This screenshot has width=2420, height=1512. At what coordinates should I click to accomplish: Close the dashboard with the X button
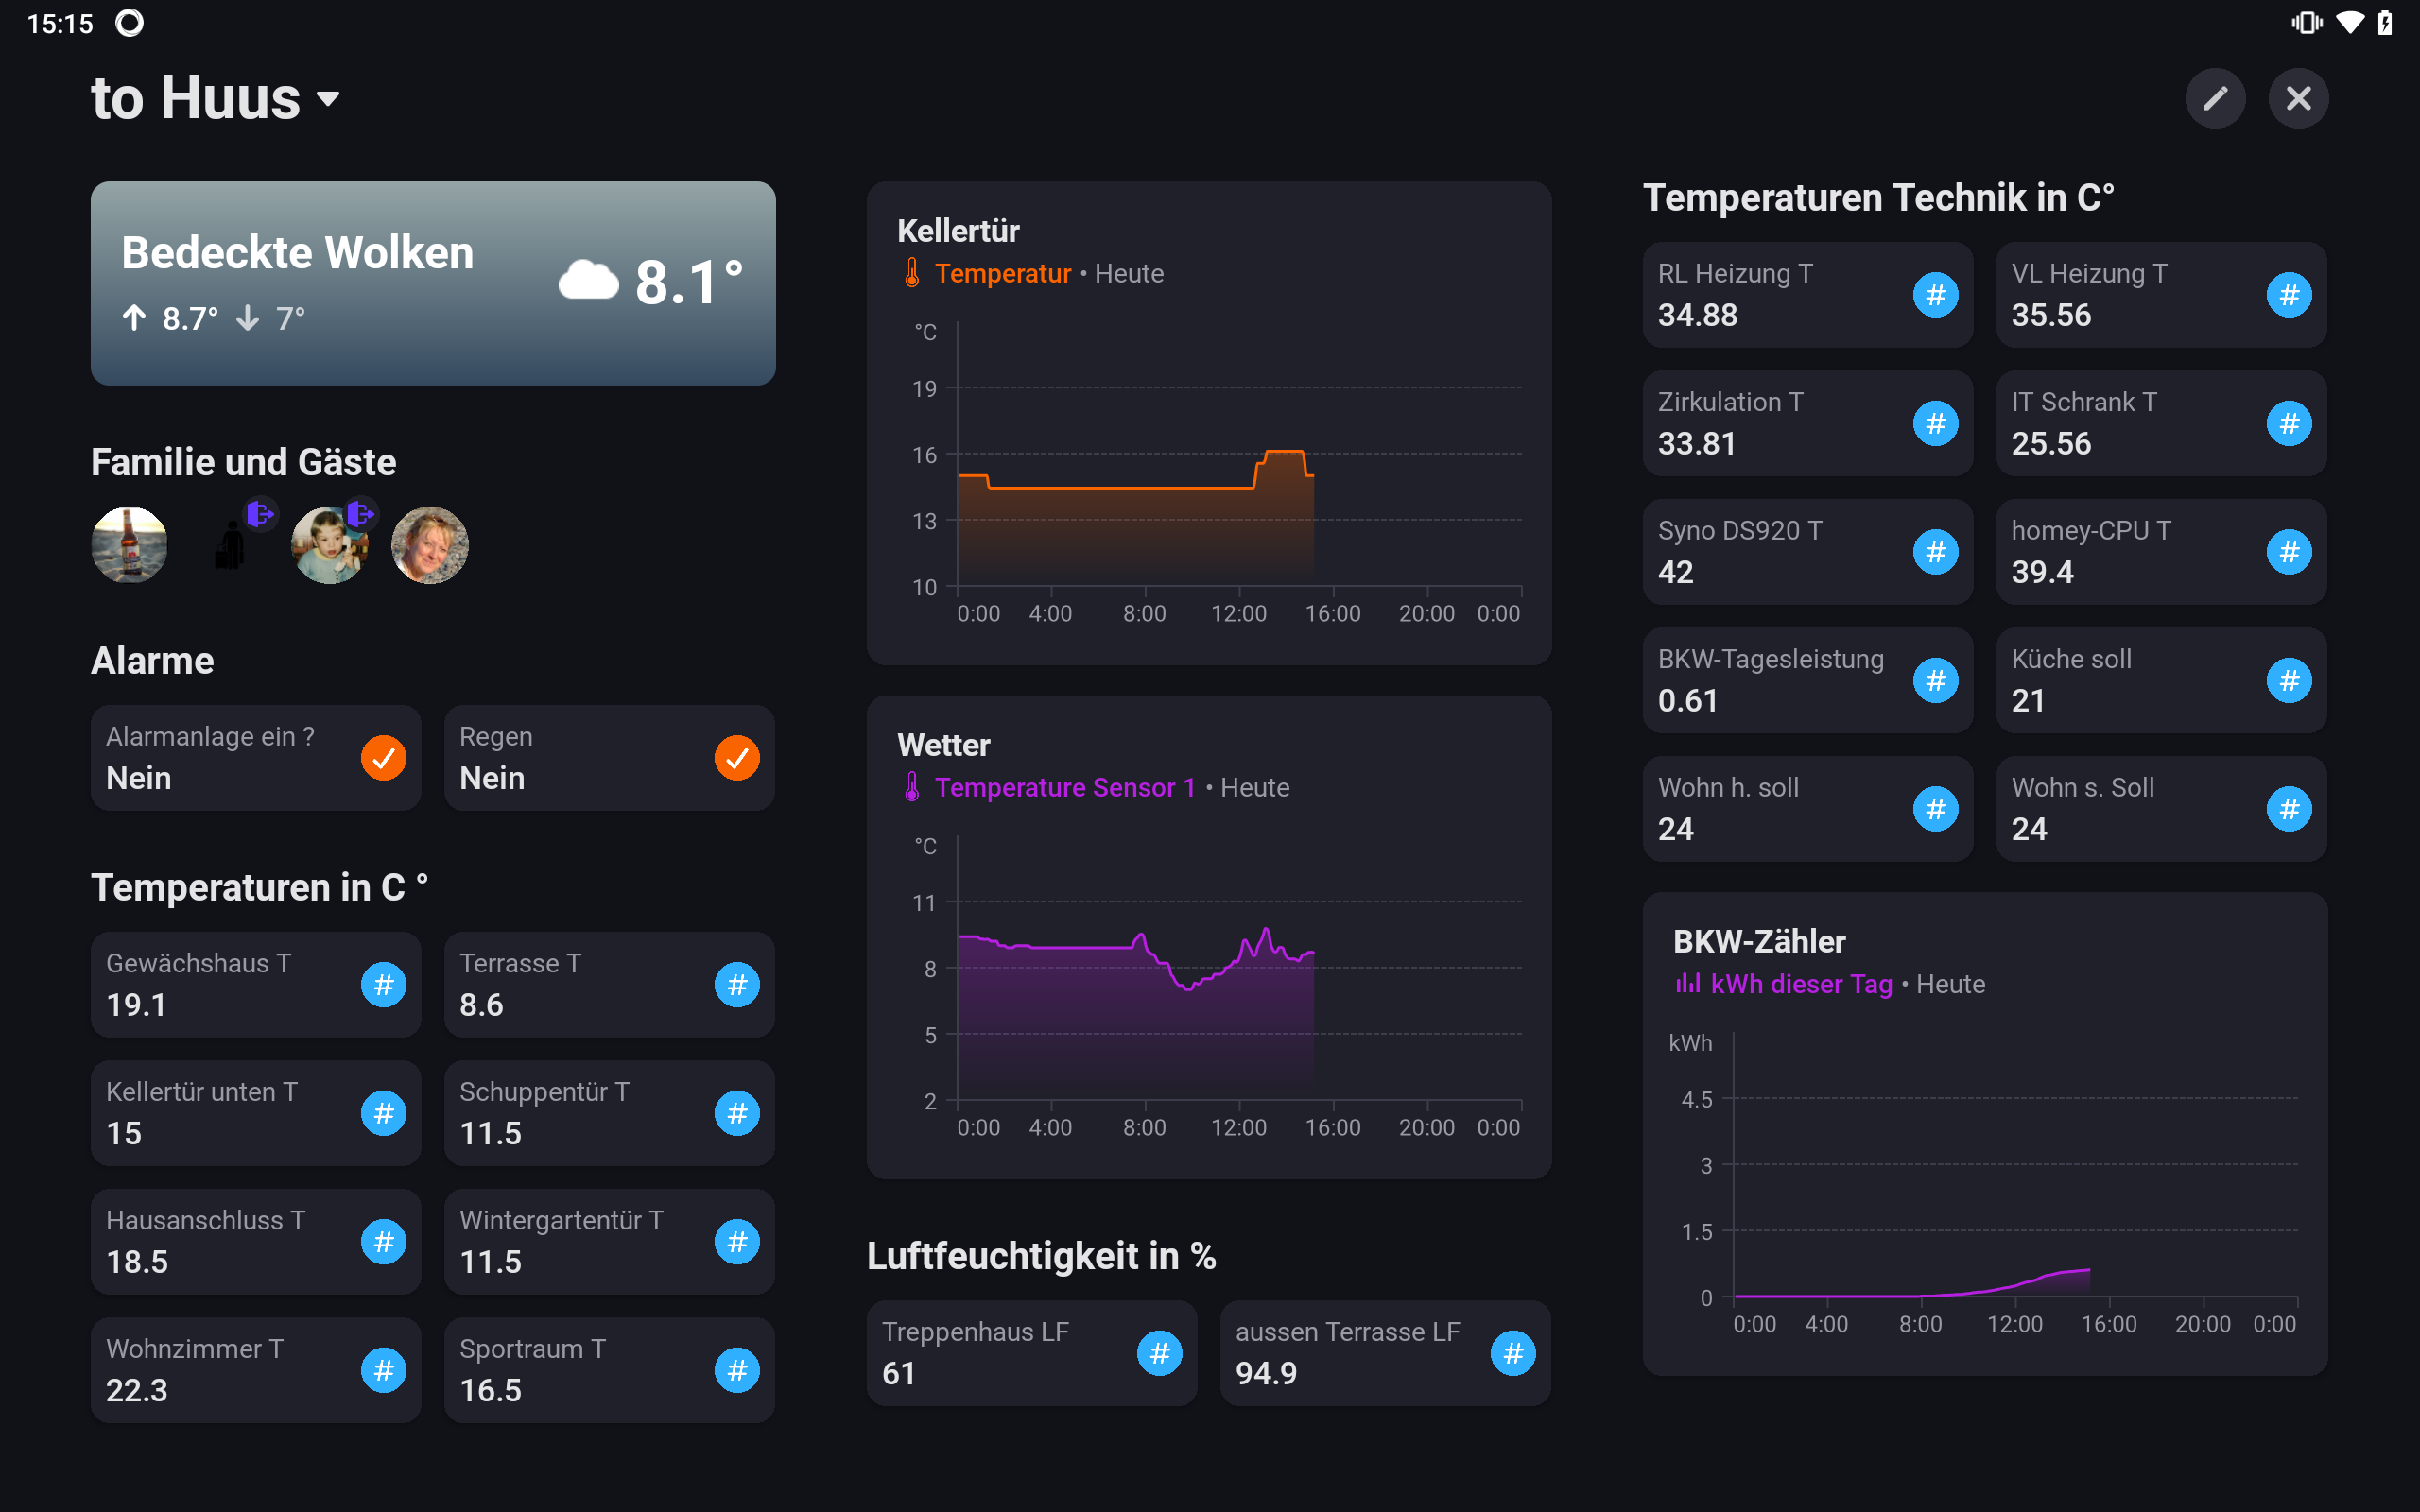click(2298, 98)
